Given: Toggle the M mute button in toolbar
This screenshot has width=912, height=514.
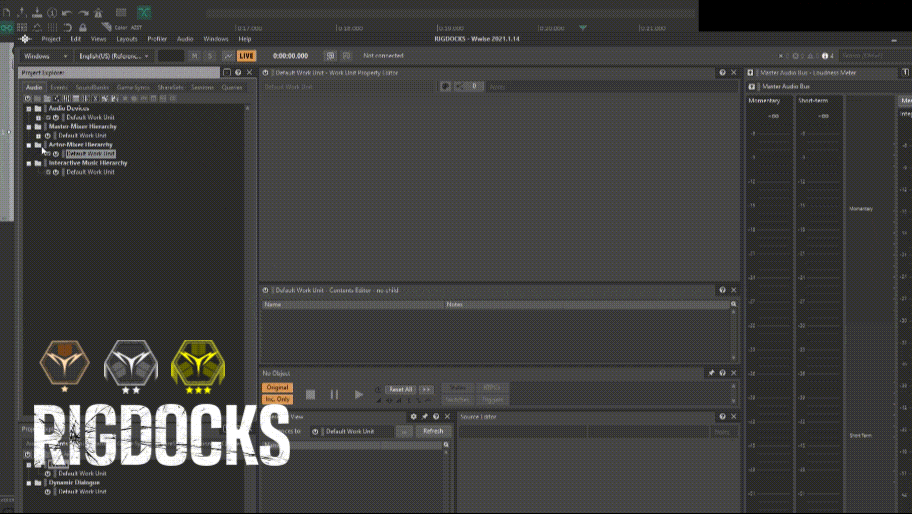Looking at the screenshot, I should click(x=194, y=56).
